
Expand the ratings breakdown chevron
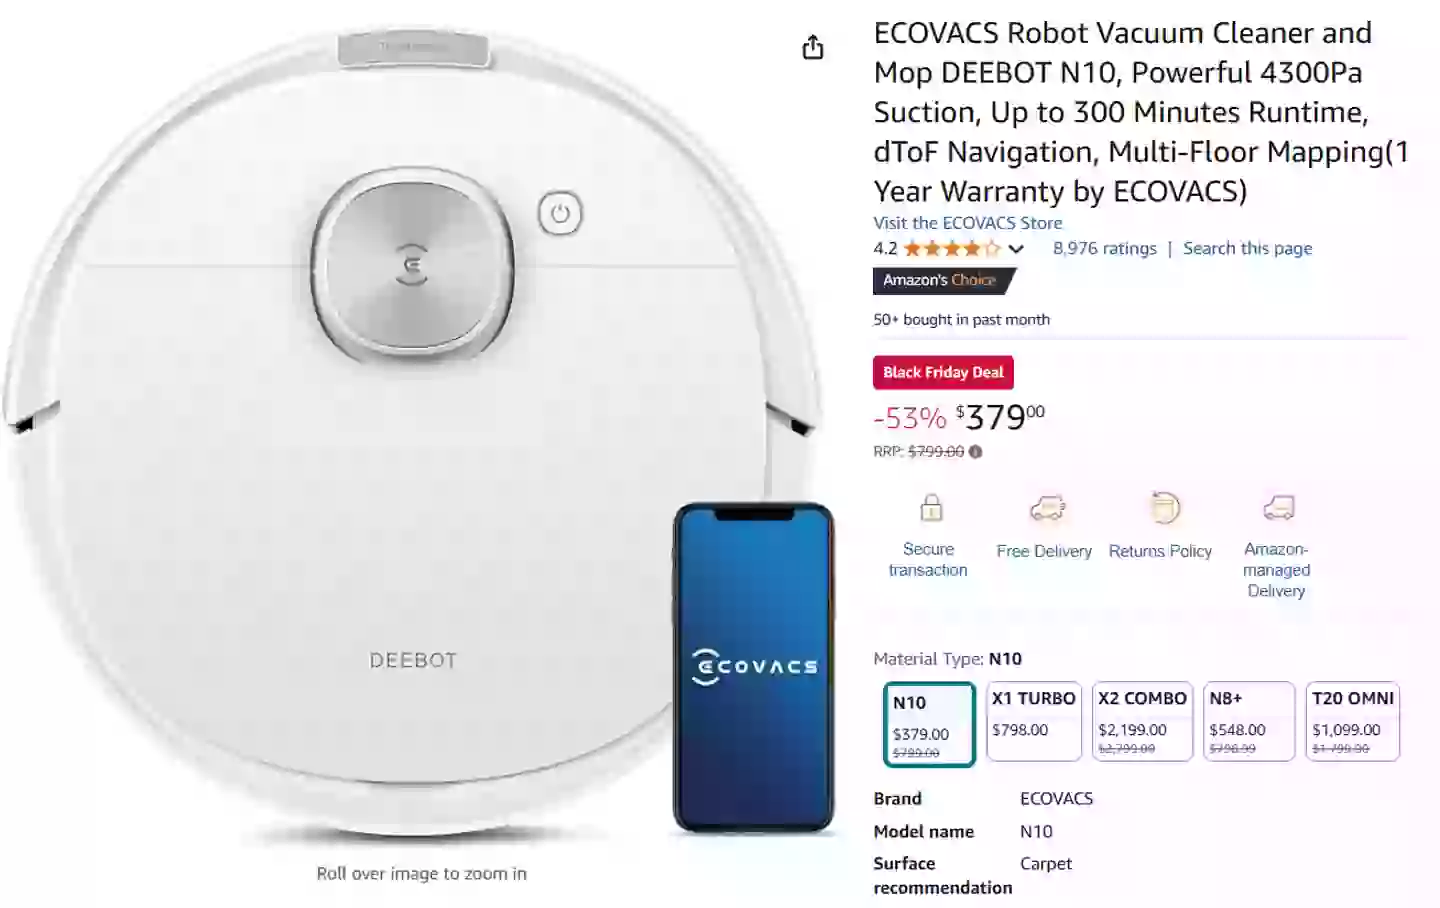click(x=1016, y=249)
